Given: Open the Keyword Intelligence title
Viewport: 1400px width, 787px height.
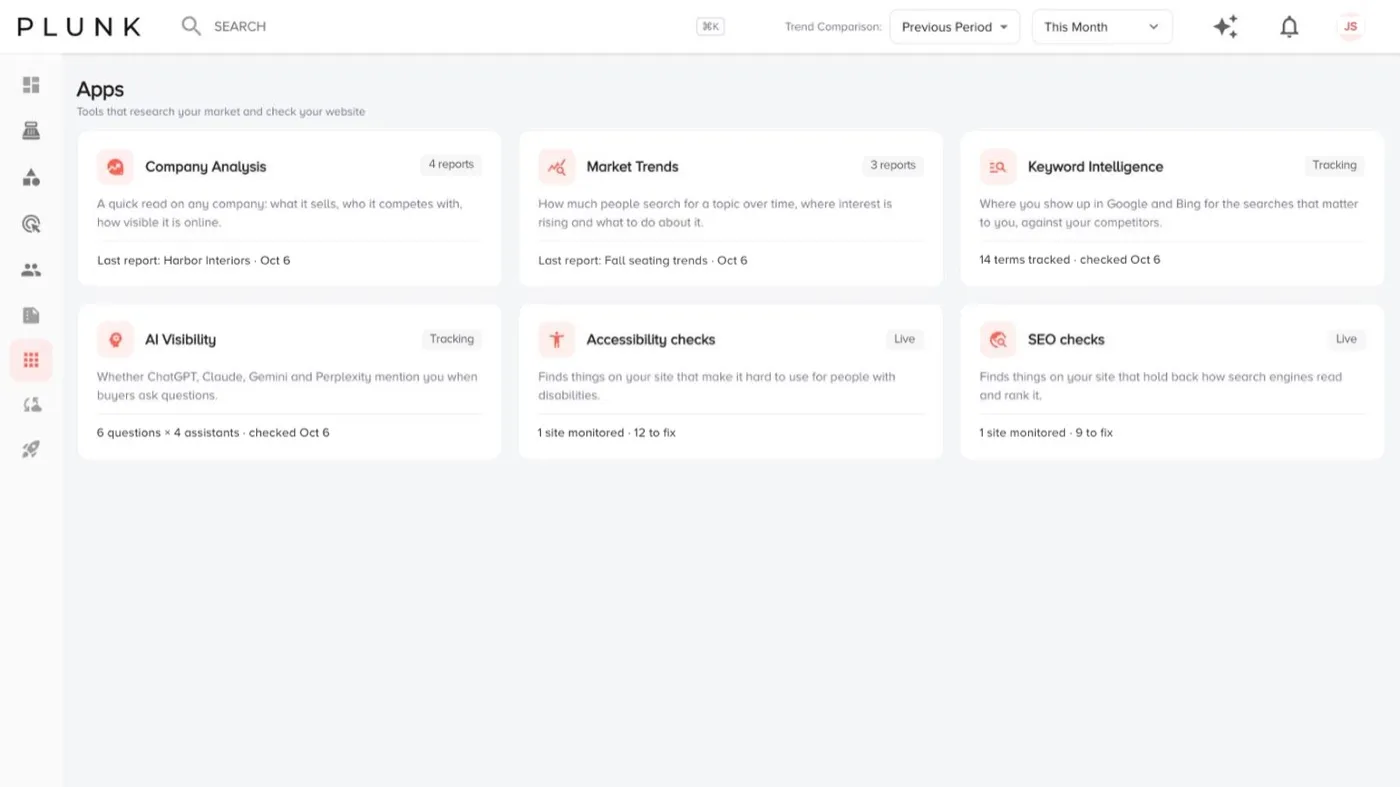Looking at the screenshot, I should pos(1096,167).
